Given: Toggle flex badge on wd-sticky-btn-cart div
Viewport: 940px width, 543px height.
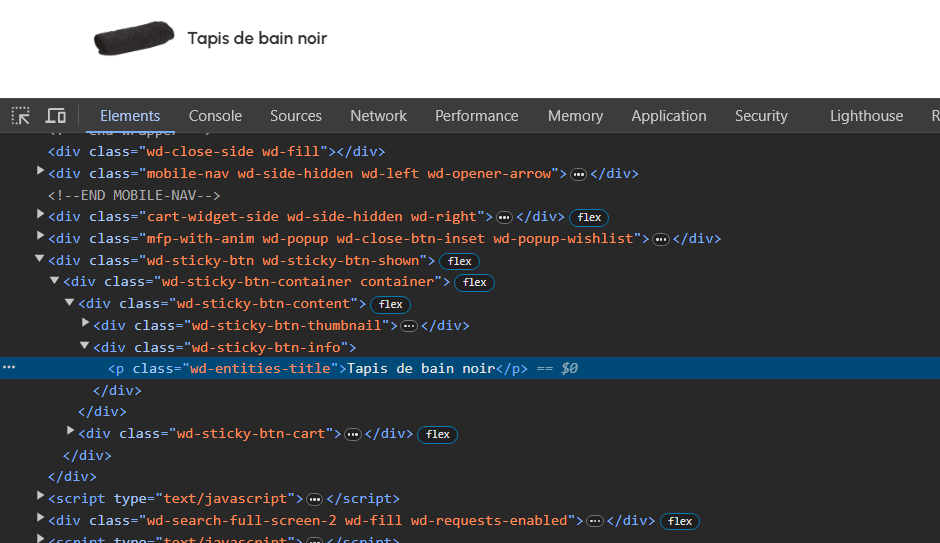Looking at the screenshot, I should tap(438, 435).
